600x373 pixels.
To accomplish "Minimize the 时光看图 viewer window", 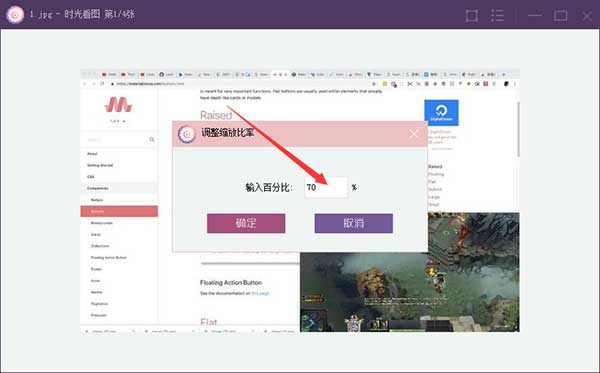I will click(x=535, y=16).
